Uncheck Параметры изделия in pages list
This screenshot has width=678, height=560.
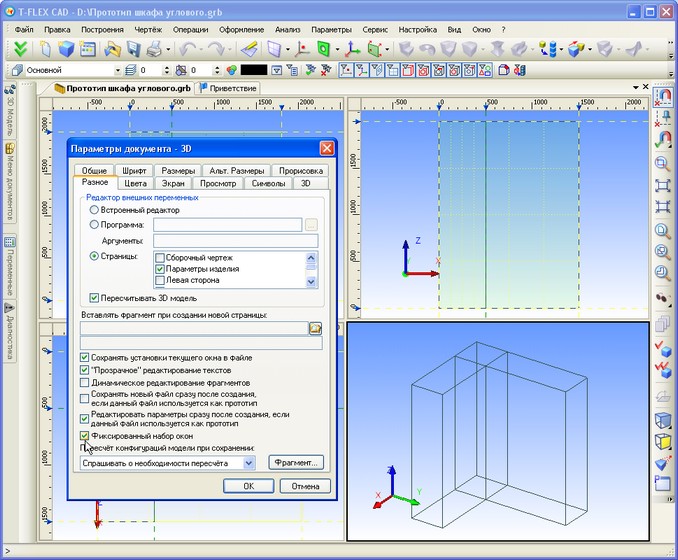pos(160,269)
